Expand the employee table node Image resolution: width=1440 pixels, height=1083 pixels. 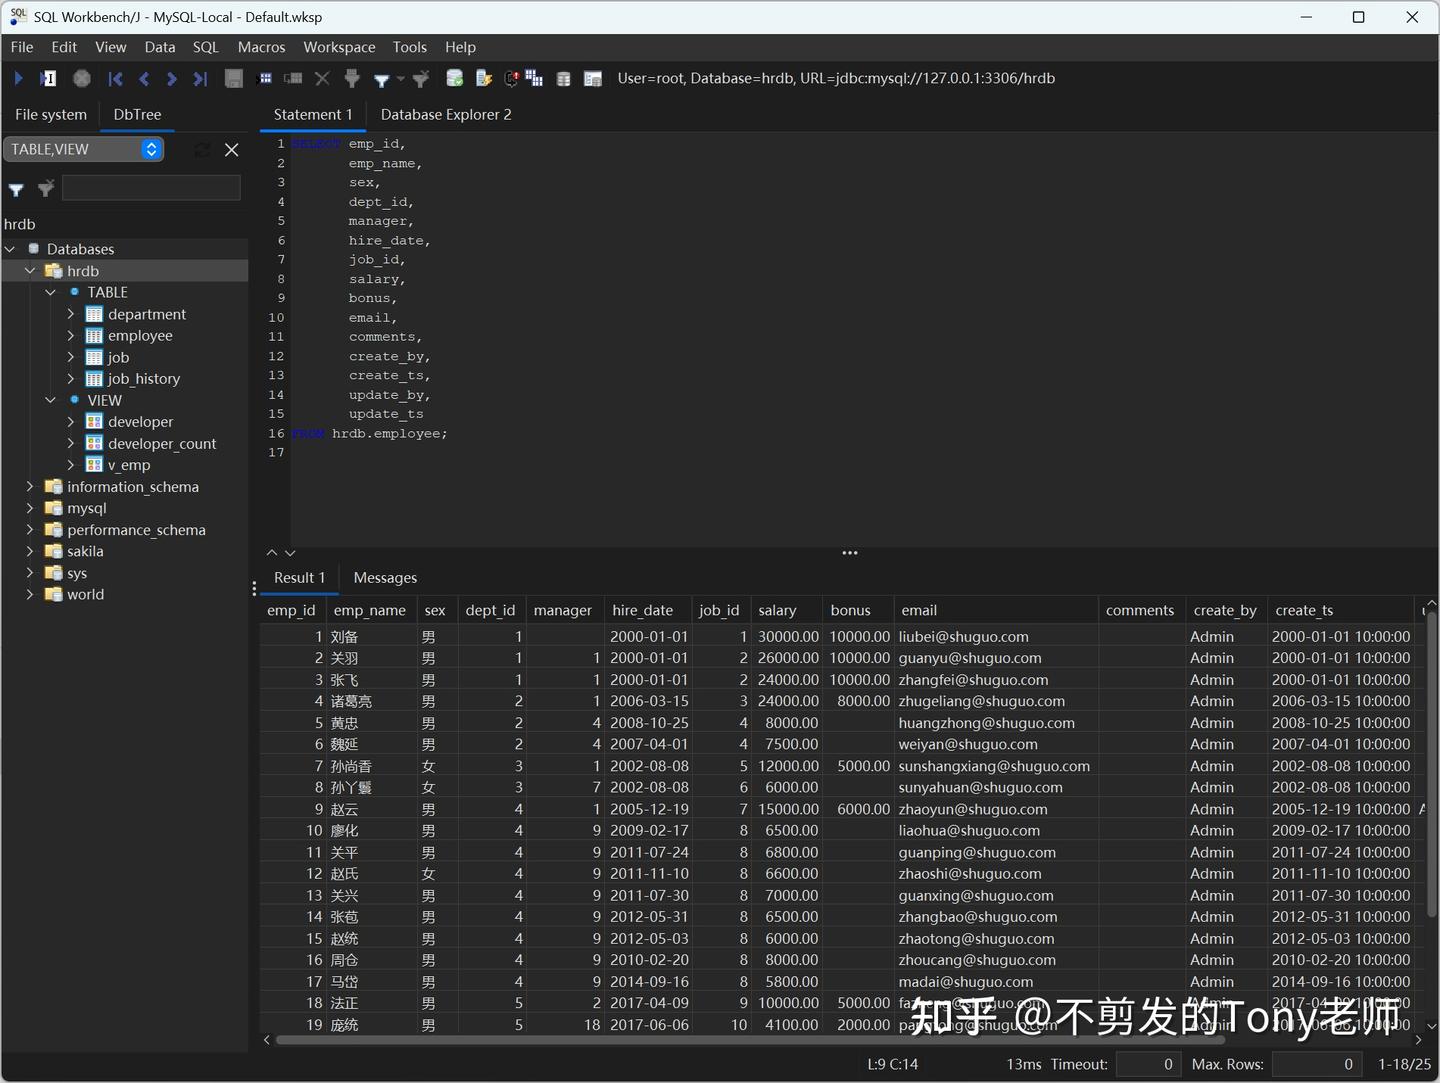pyautogui.click(x=71, y=335)
